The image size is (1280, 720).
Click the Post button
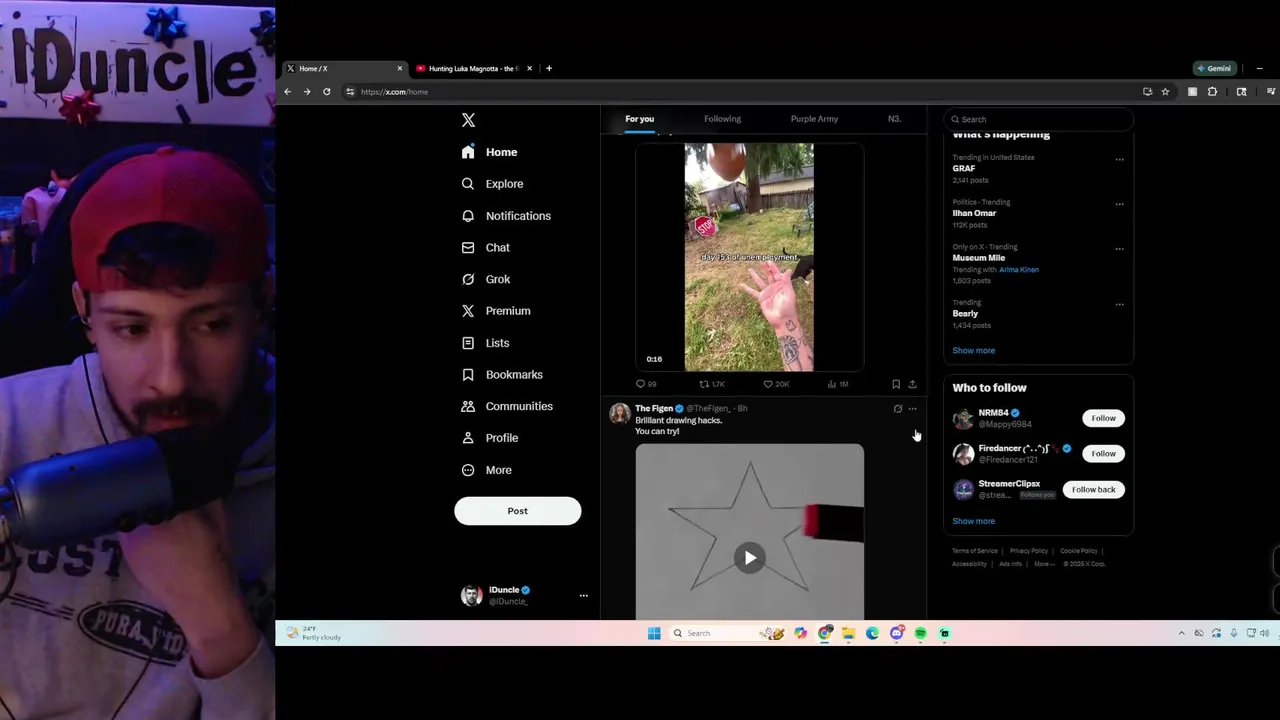[x=517, y=511]
